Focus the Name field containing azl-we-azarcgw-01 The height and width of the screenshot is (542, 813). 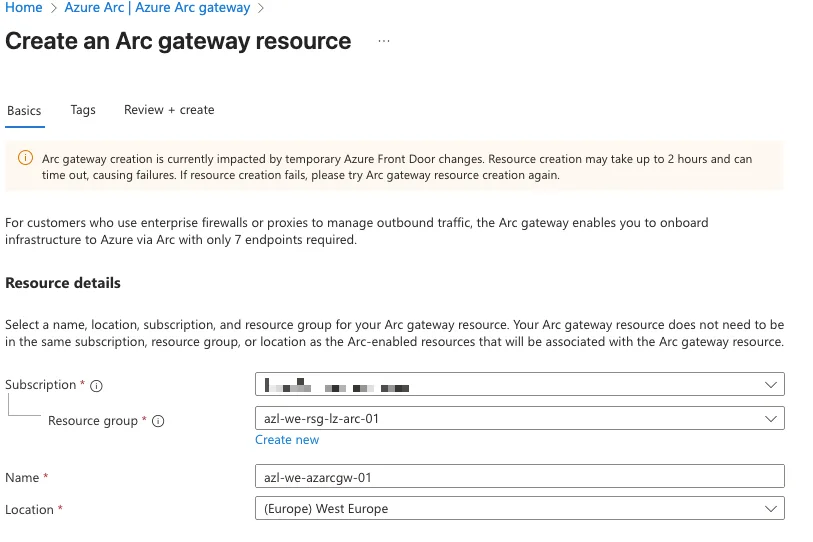point(519,478)
